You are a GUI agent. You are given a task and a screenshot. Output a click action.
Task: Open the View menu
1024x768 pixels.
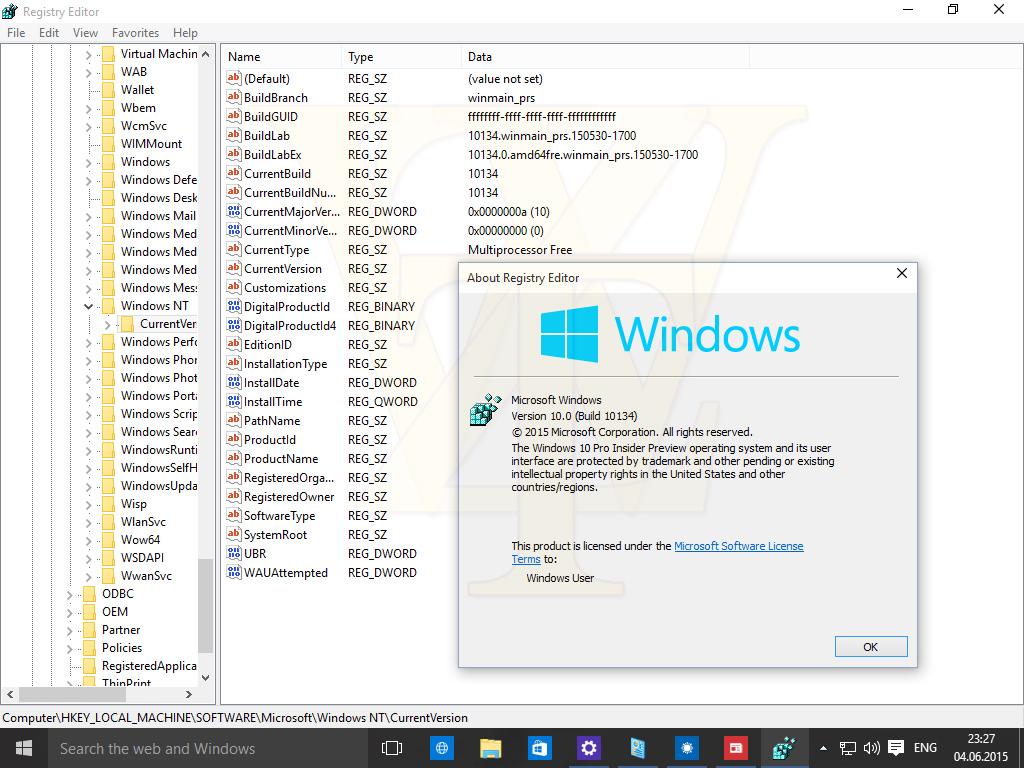[x=86, y=33]
